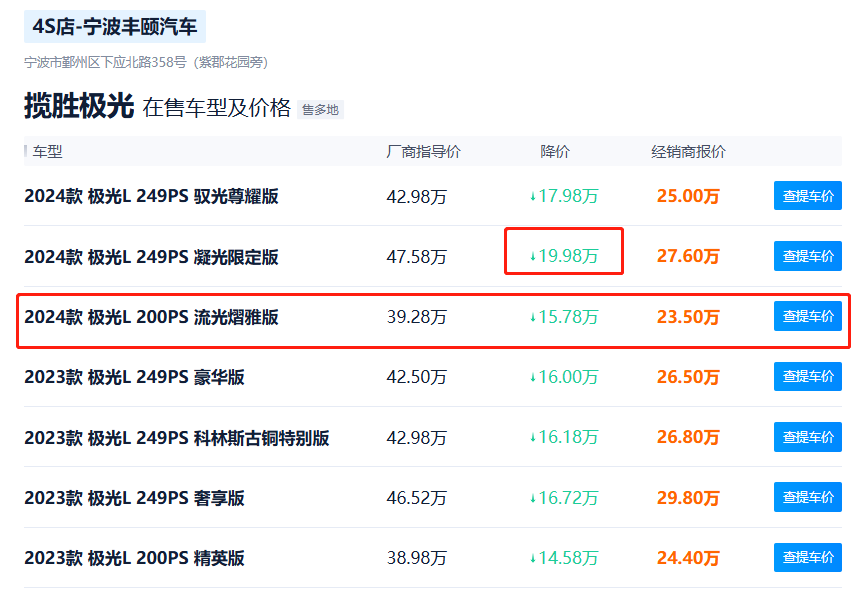Click the 29.80万 dealer quote
The image size is (859, 593).
[688, 498]
